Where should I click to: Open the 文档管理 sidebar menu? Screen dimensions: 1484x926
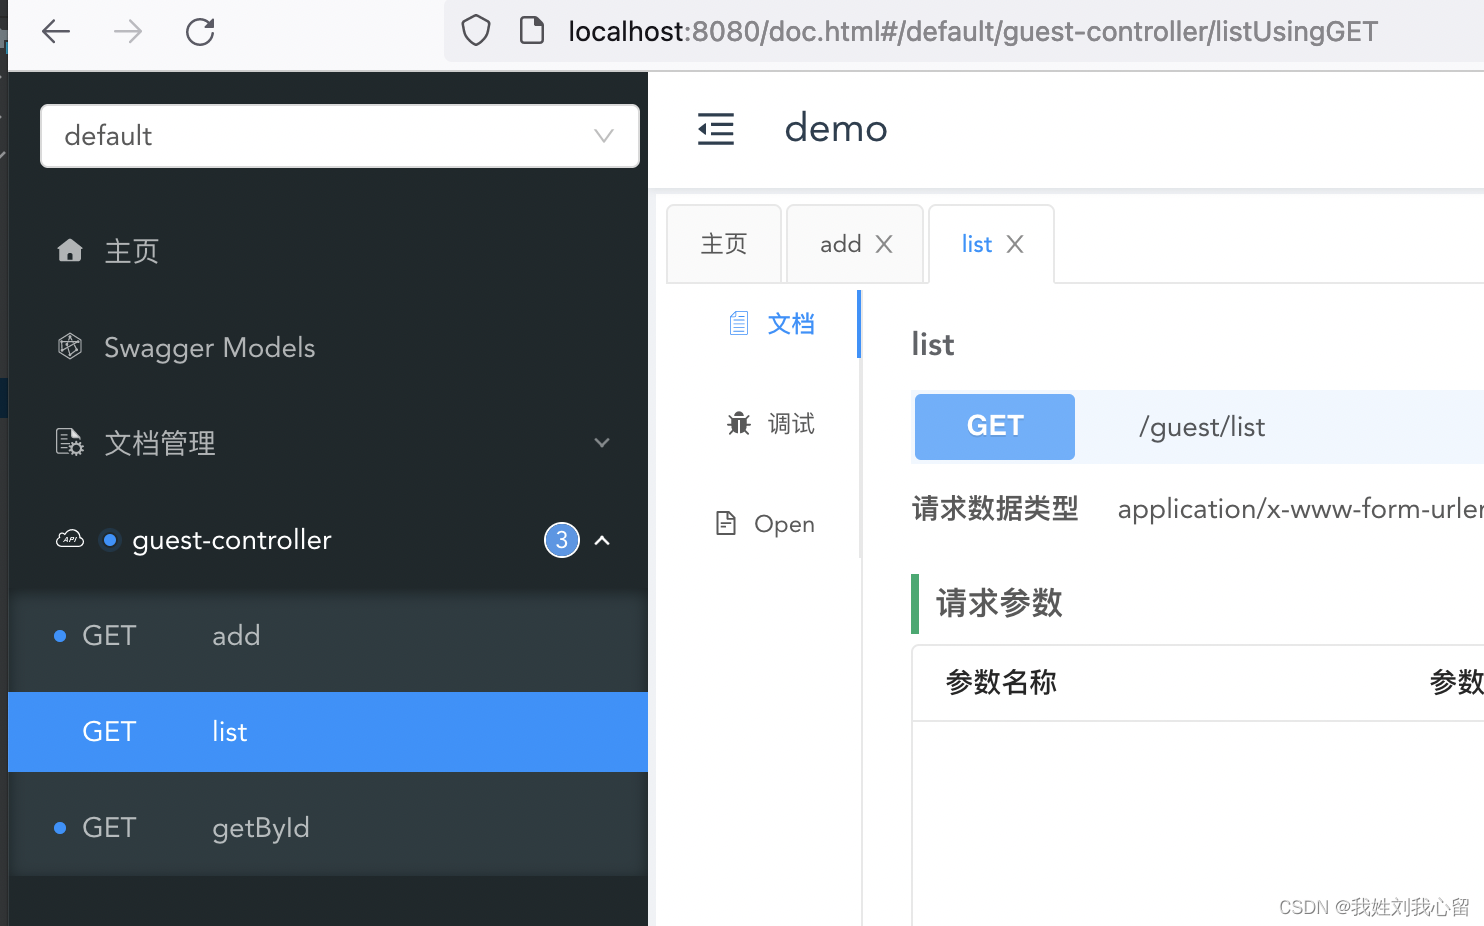tap(328, 443)
